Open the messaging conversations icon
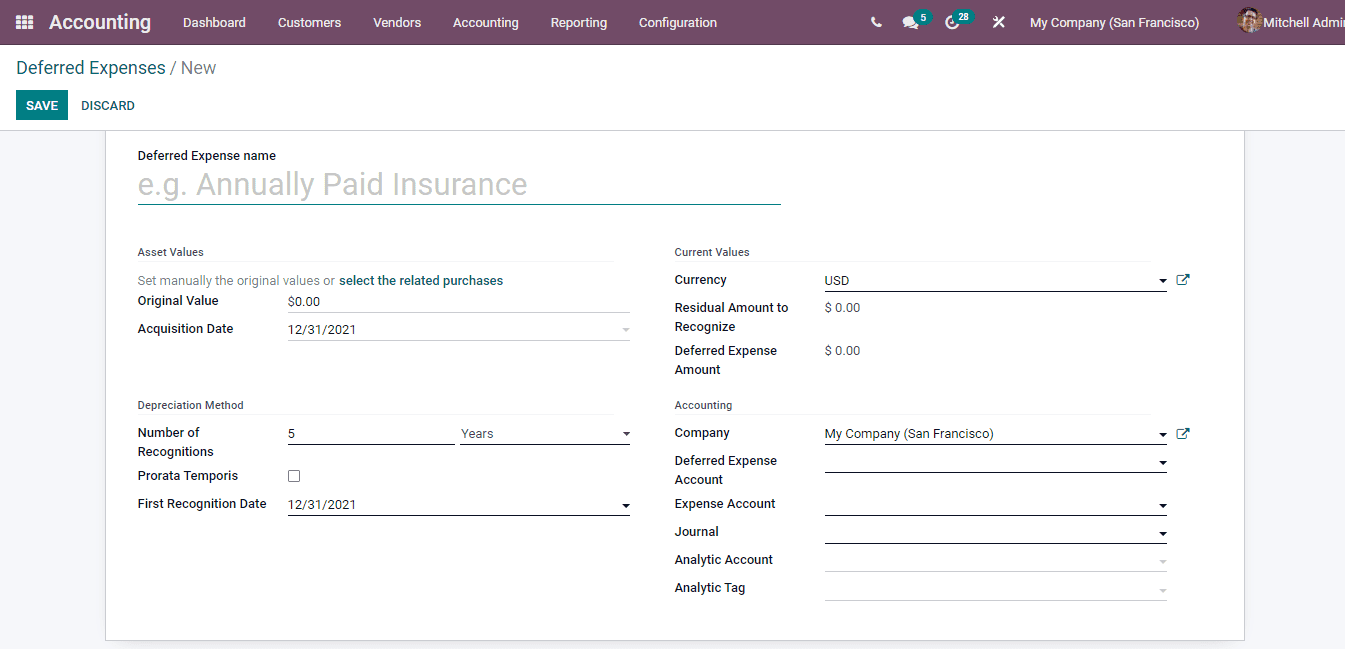1345x649 pixels. point(909,21)
